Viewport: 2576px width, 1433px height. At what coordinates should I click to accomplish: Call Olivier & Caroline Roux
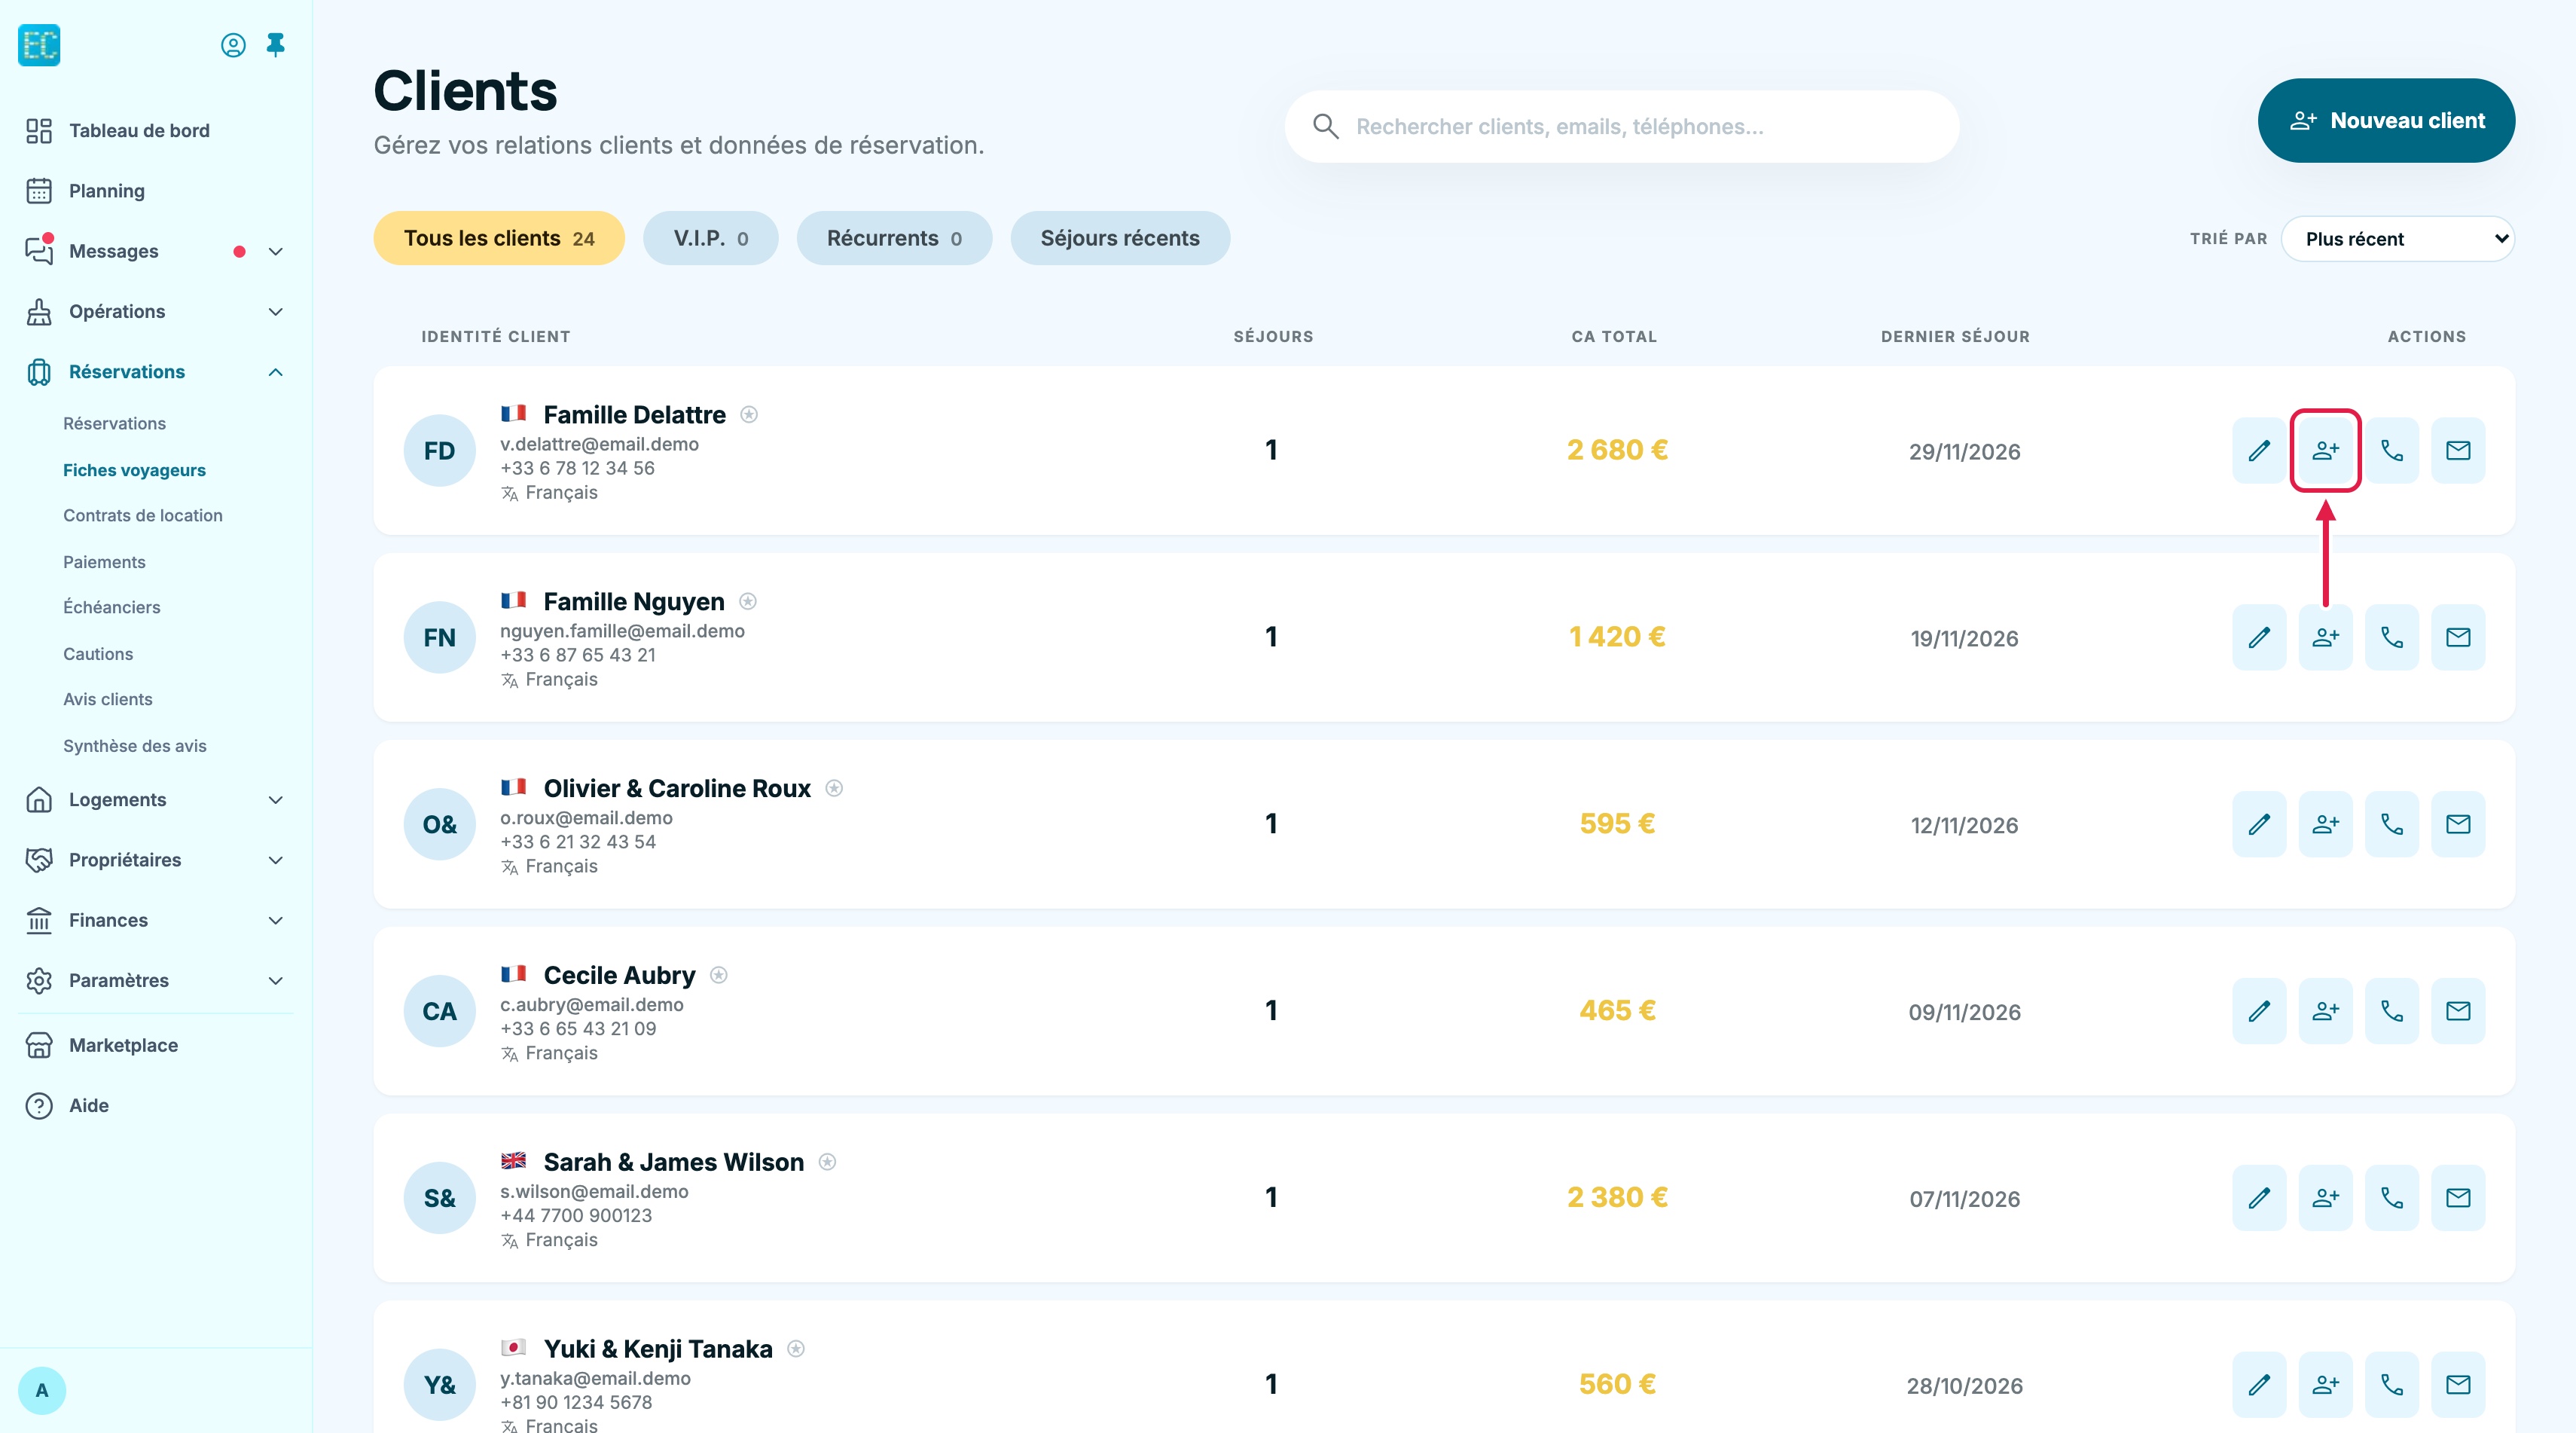pyautogui.click(x=2392, y=824)
